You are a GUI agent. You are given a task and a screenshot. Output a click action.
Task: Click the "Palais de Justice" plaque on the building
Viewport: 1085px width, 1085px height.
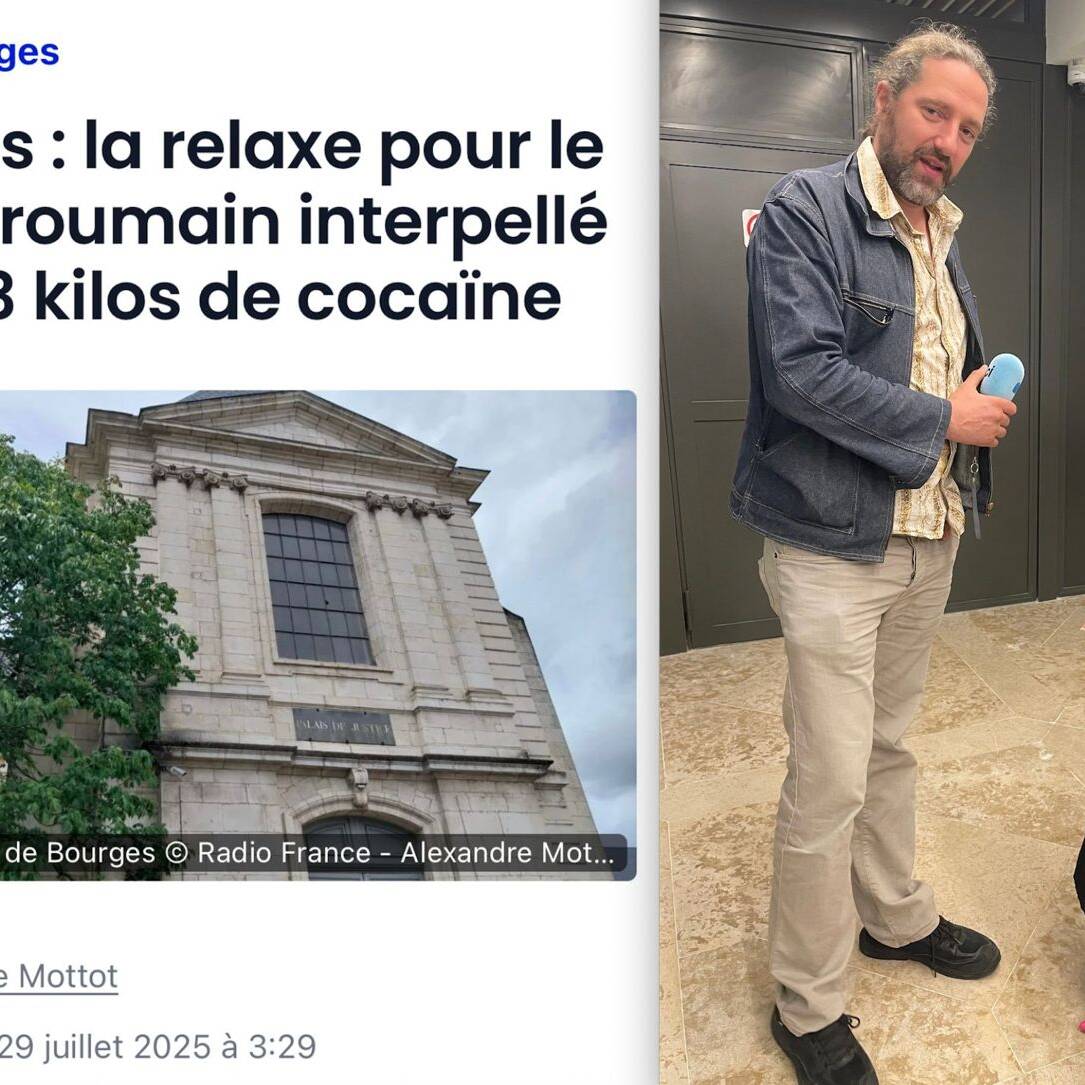(x=344, y=727)
